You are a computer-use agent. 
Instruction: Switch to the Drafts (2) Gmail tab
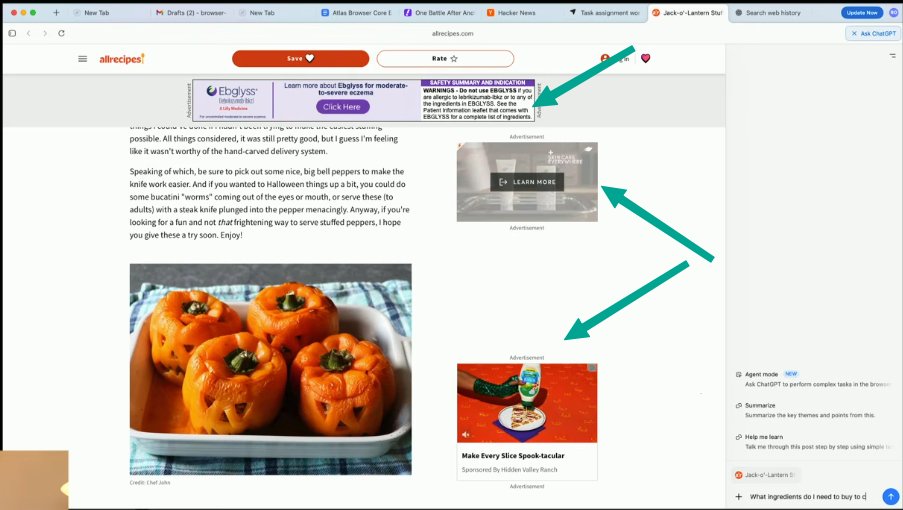(x=191, y=13)
